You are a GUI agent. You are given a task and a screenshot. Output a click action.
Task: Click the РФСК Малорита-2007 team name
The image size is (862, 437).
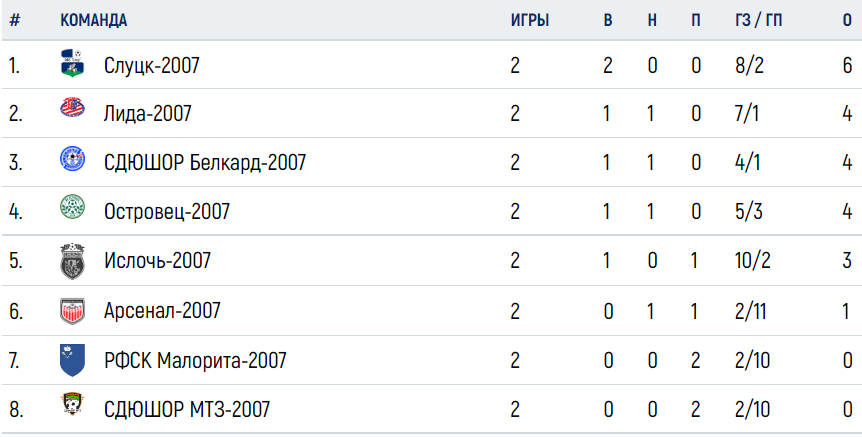(x=195, y=361)
